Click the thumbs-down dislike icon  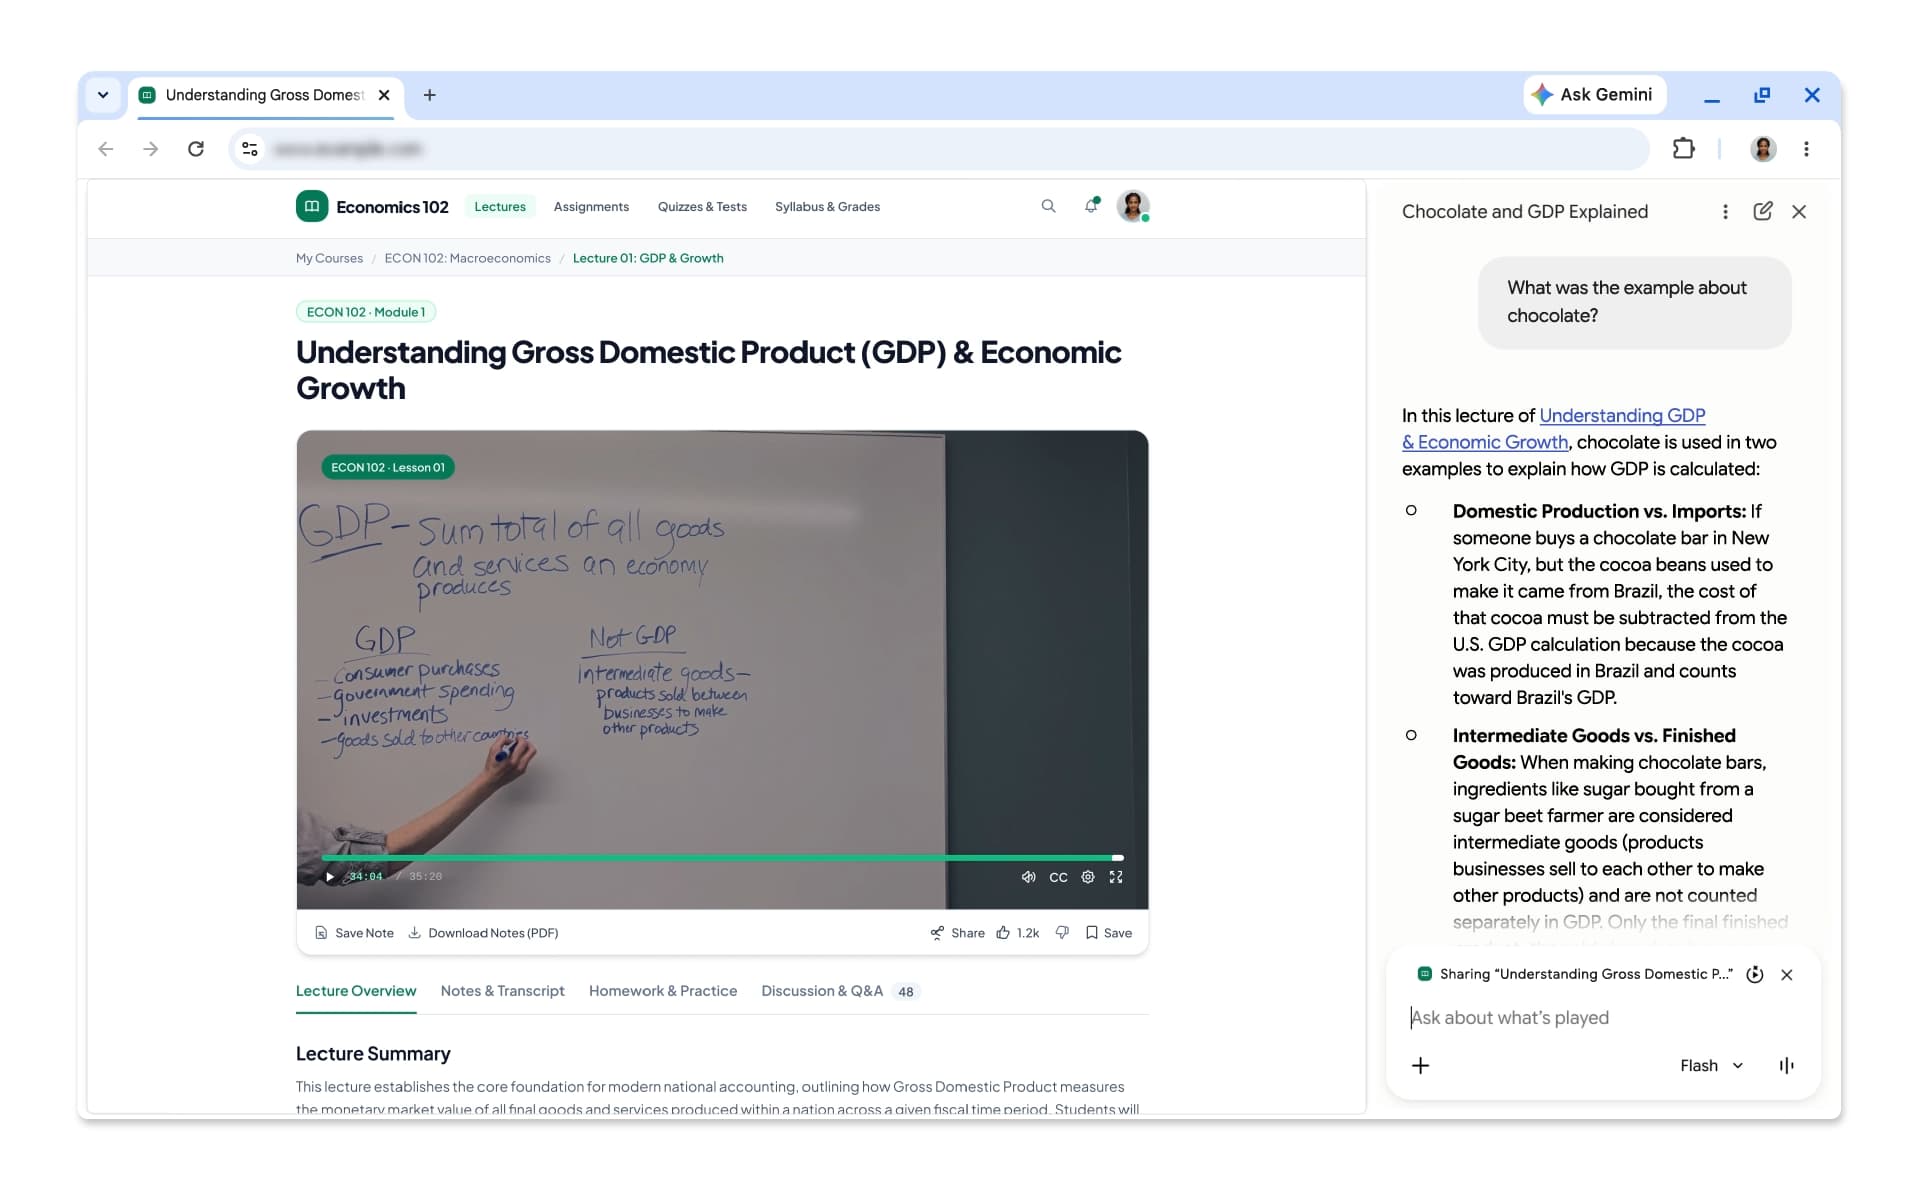point(1062,933)
